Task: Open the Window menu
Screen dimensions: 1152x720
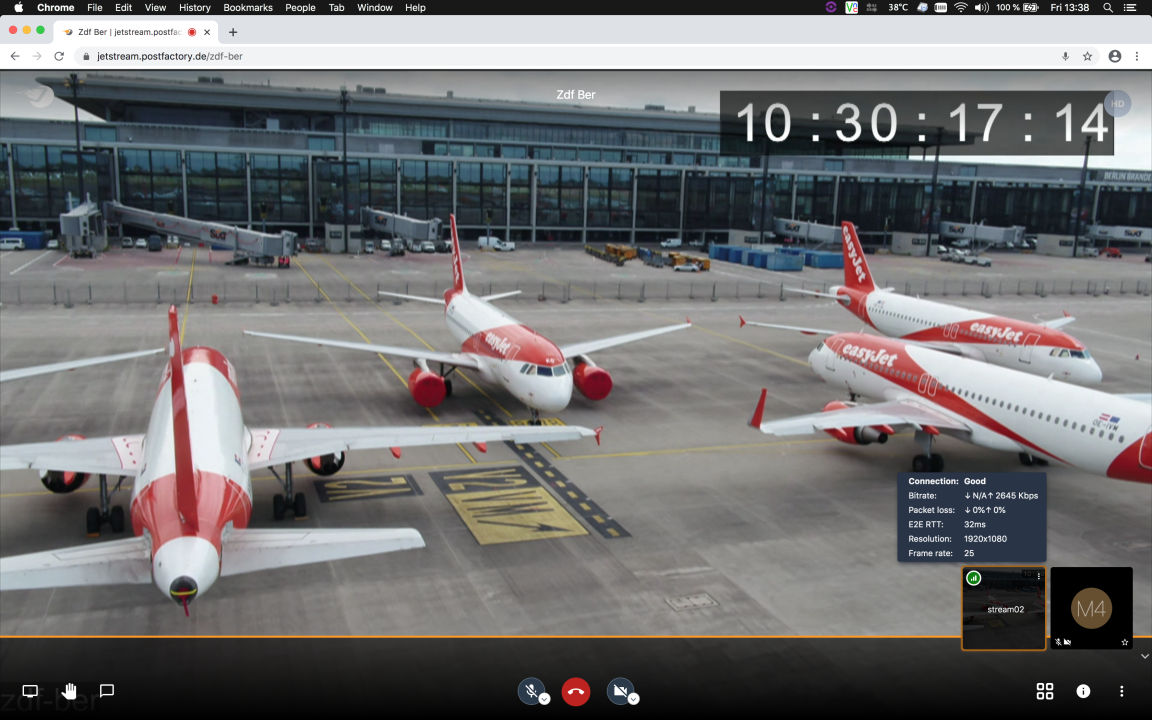Action: click(x=375, y=7)
